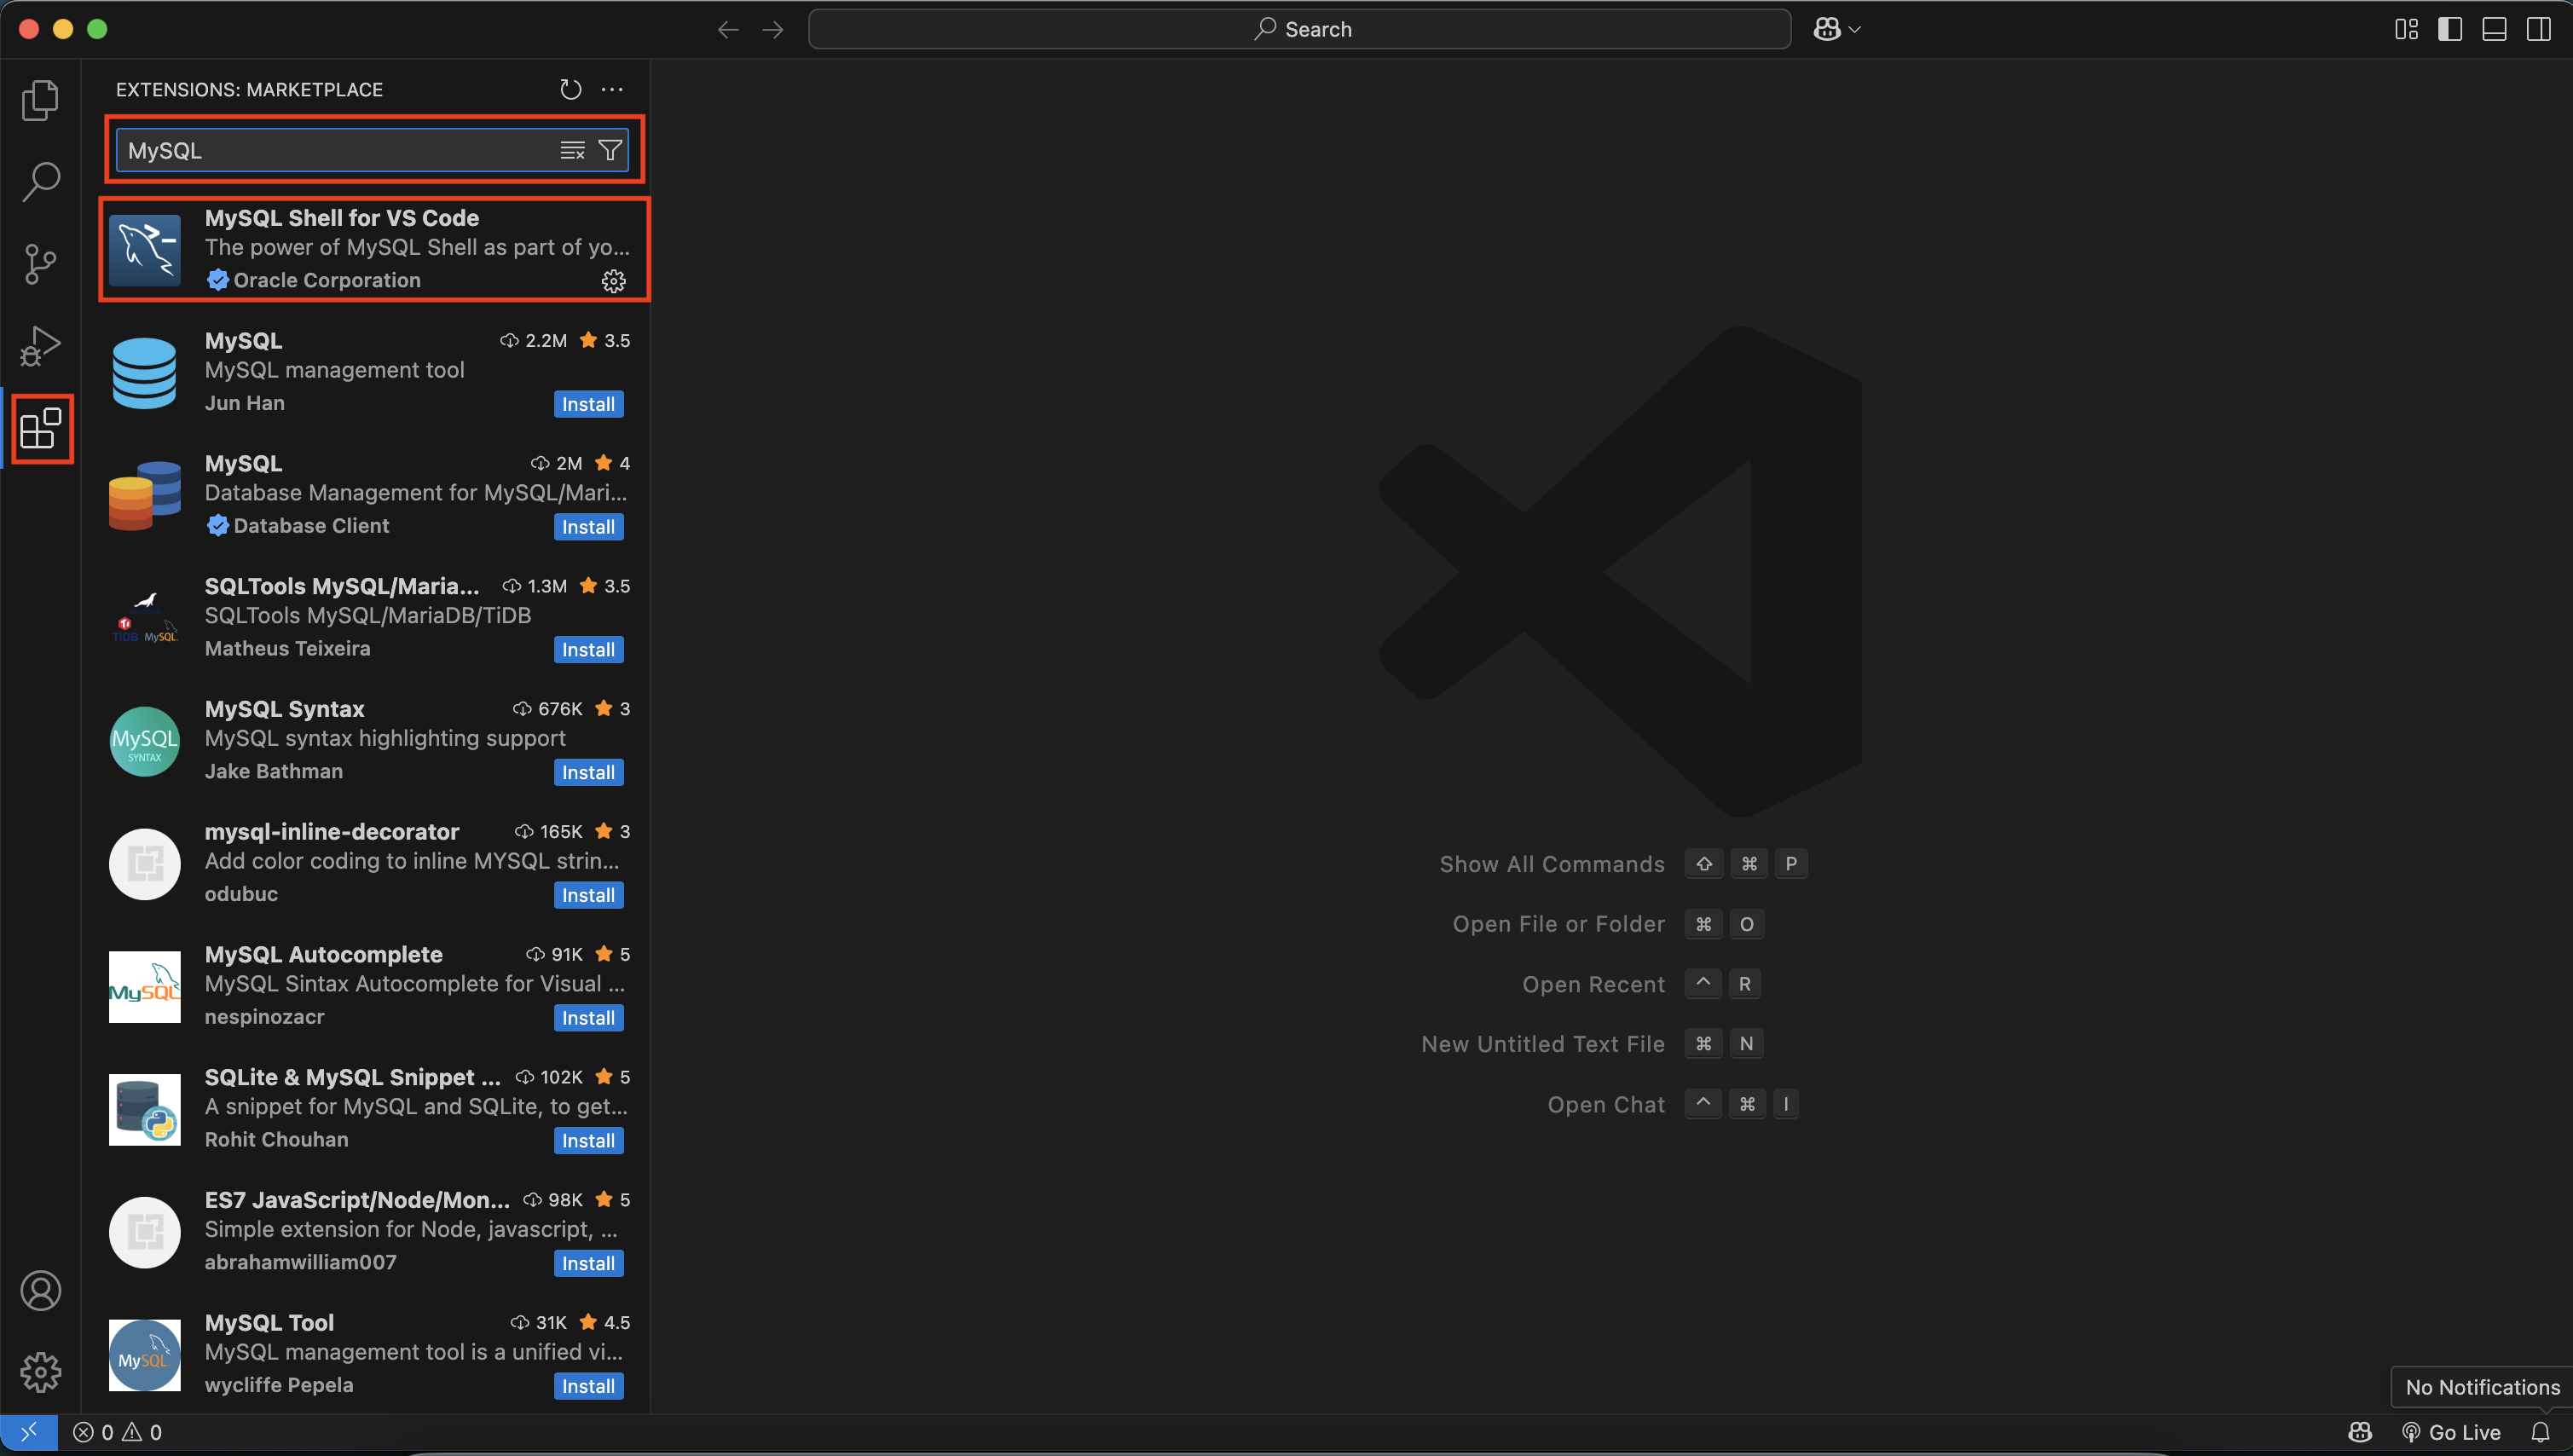The image size is (2573, 1456).
Task: Refresh the extensions marketplace list
Action: [x=570, y=89]
